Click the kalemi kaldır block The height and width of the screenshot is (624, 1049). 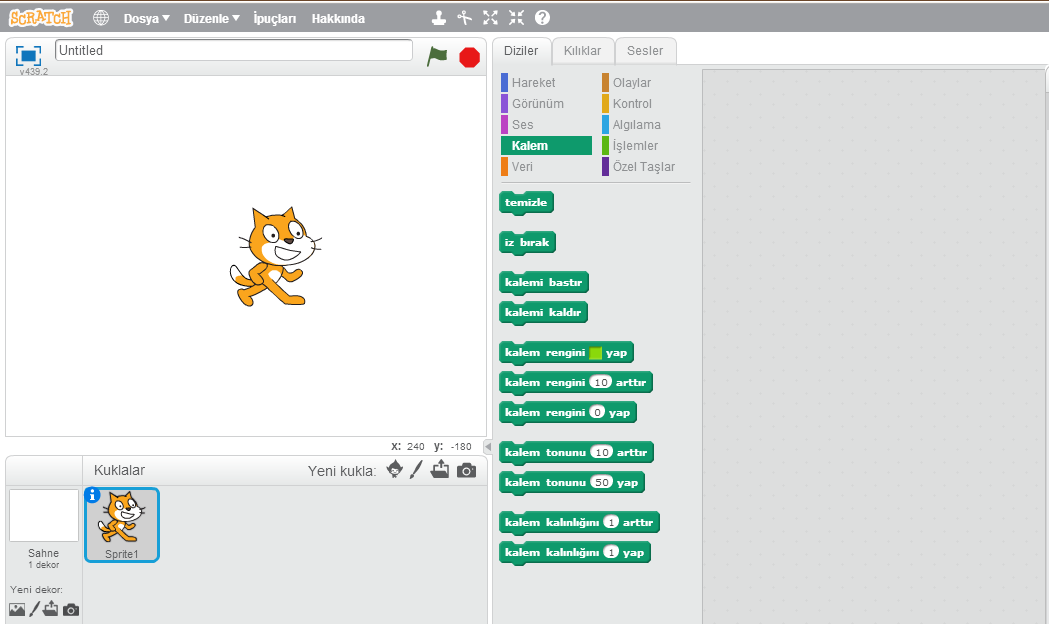point(543,312)
